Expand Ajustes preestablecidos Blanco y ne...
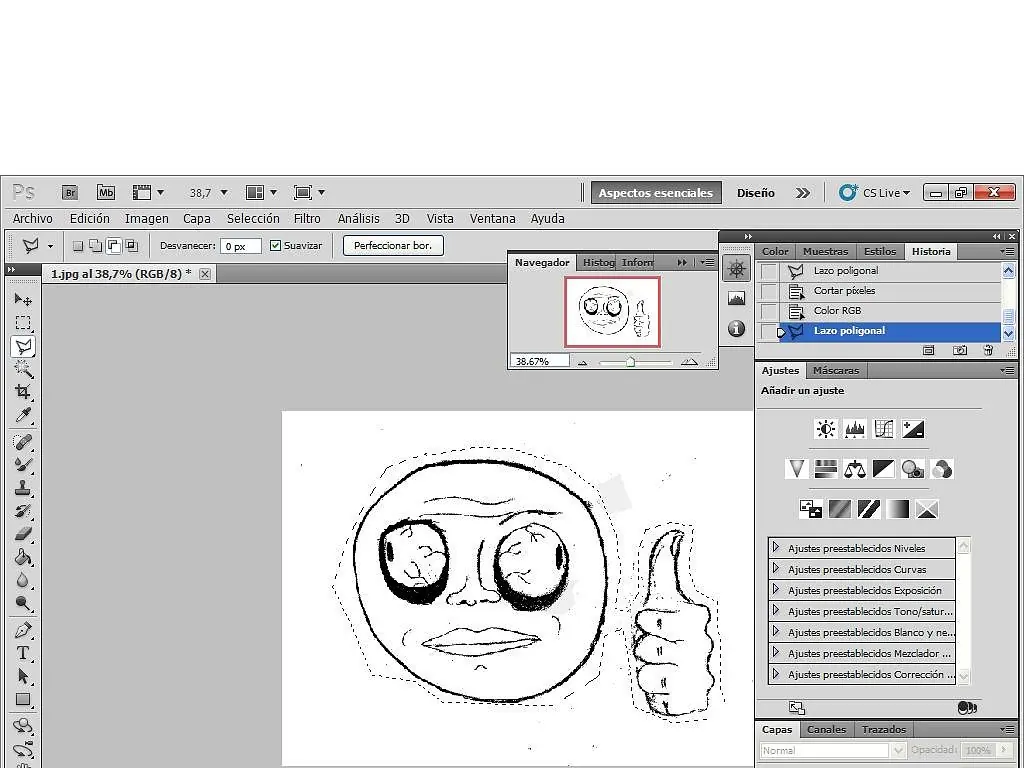The width and height of the screenshot is (1024, 768). [x=776, y=632]
